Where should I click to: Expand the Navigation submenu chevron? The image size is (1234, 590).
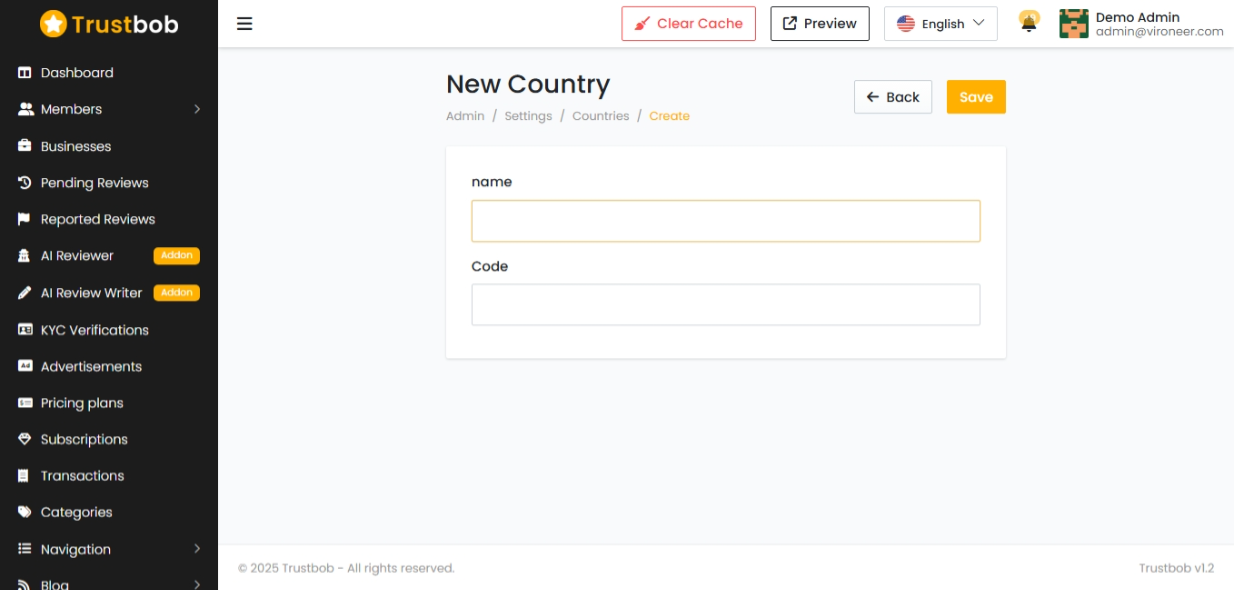tap(197, 549)
